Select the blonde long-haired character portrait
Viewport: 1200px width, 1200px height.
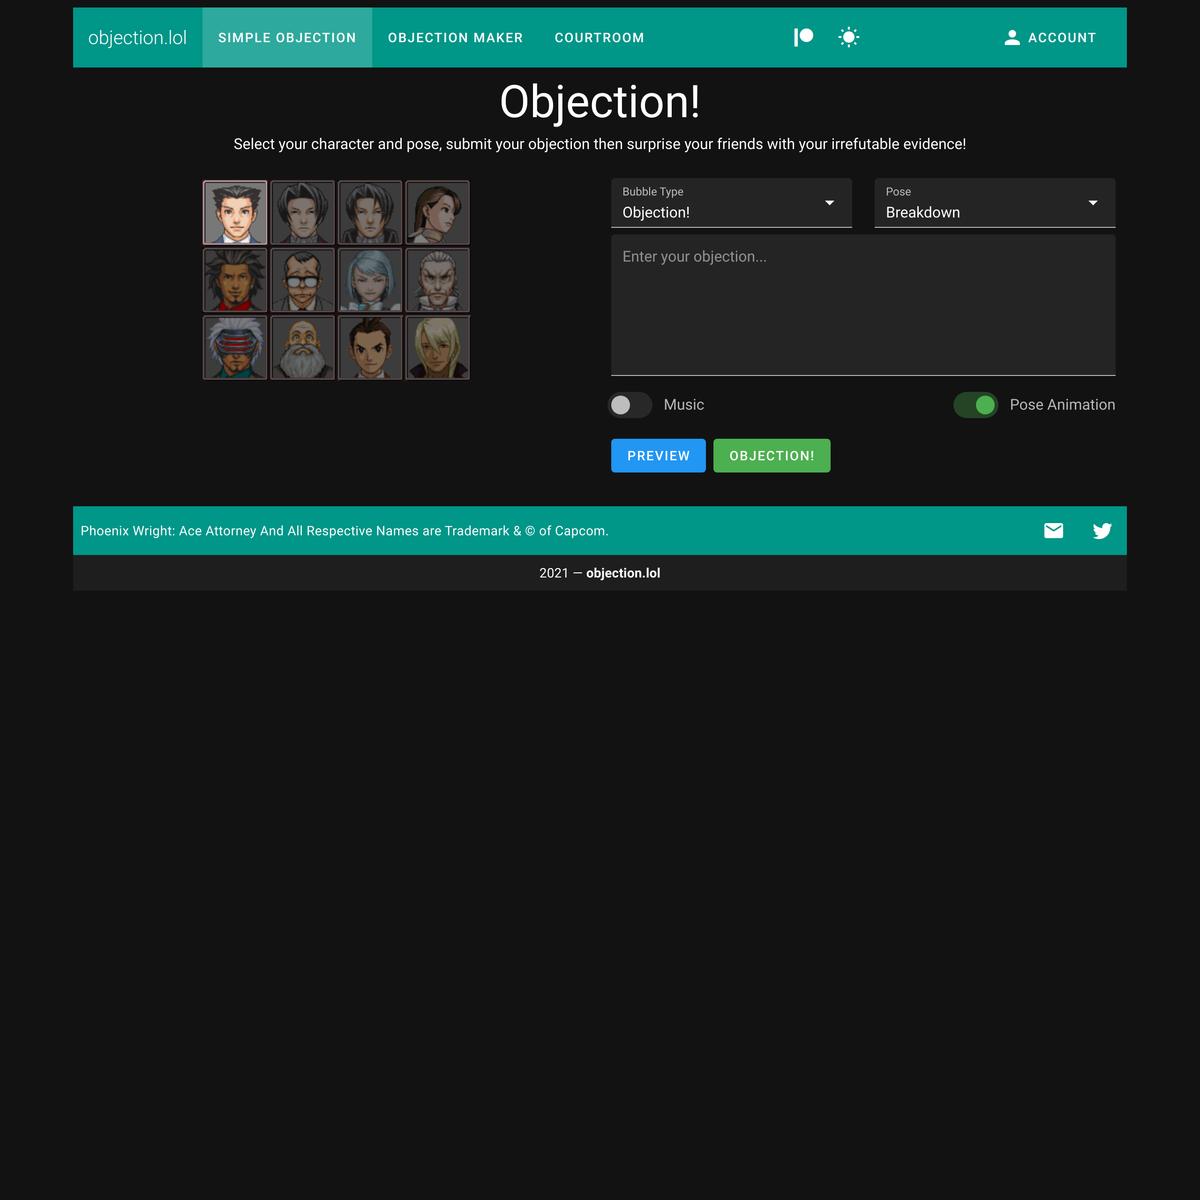[437, 348]
